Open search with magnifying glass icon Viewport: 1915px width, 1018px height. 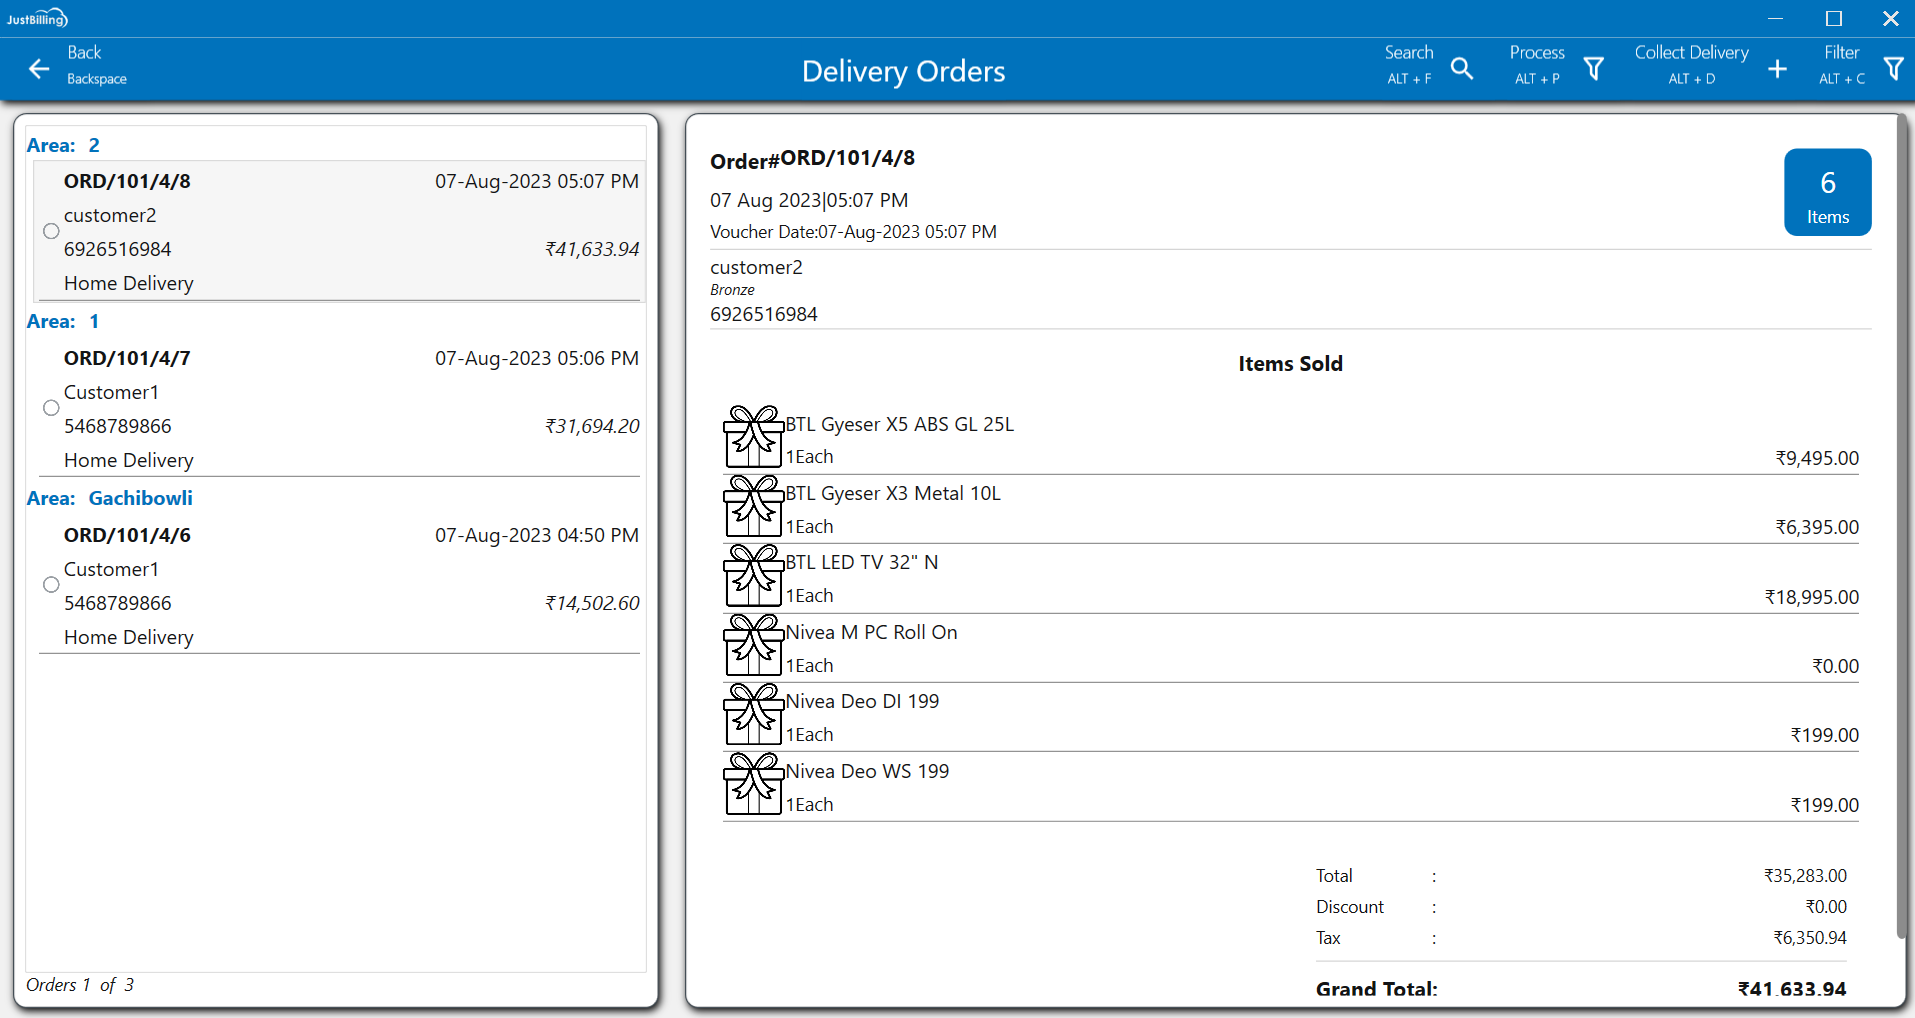coord(1461,69)
